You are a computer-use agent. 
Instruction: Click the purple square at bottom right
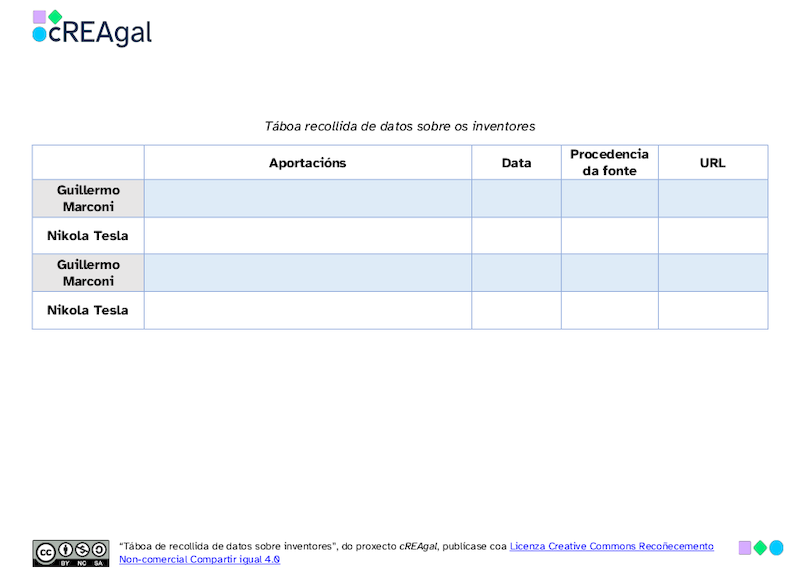pyautogui.click(x=744, y=548)
